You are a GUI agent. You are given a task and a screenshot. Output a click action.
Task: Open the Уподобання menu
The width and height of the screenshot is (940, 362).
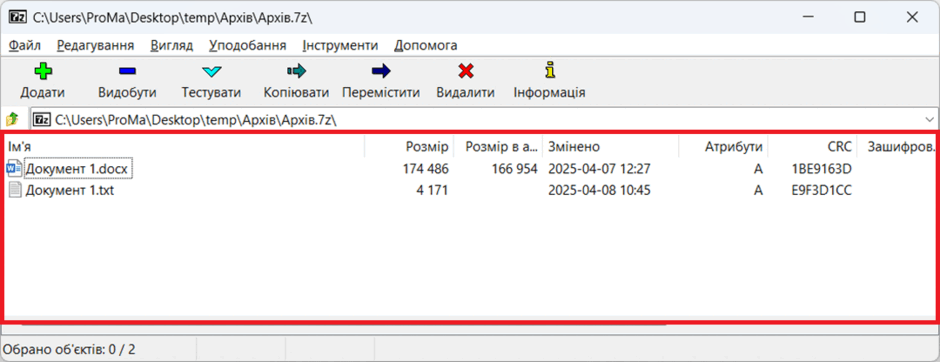point(248,46)
